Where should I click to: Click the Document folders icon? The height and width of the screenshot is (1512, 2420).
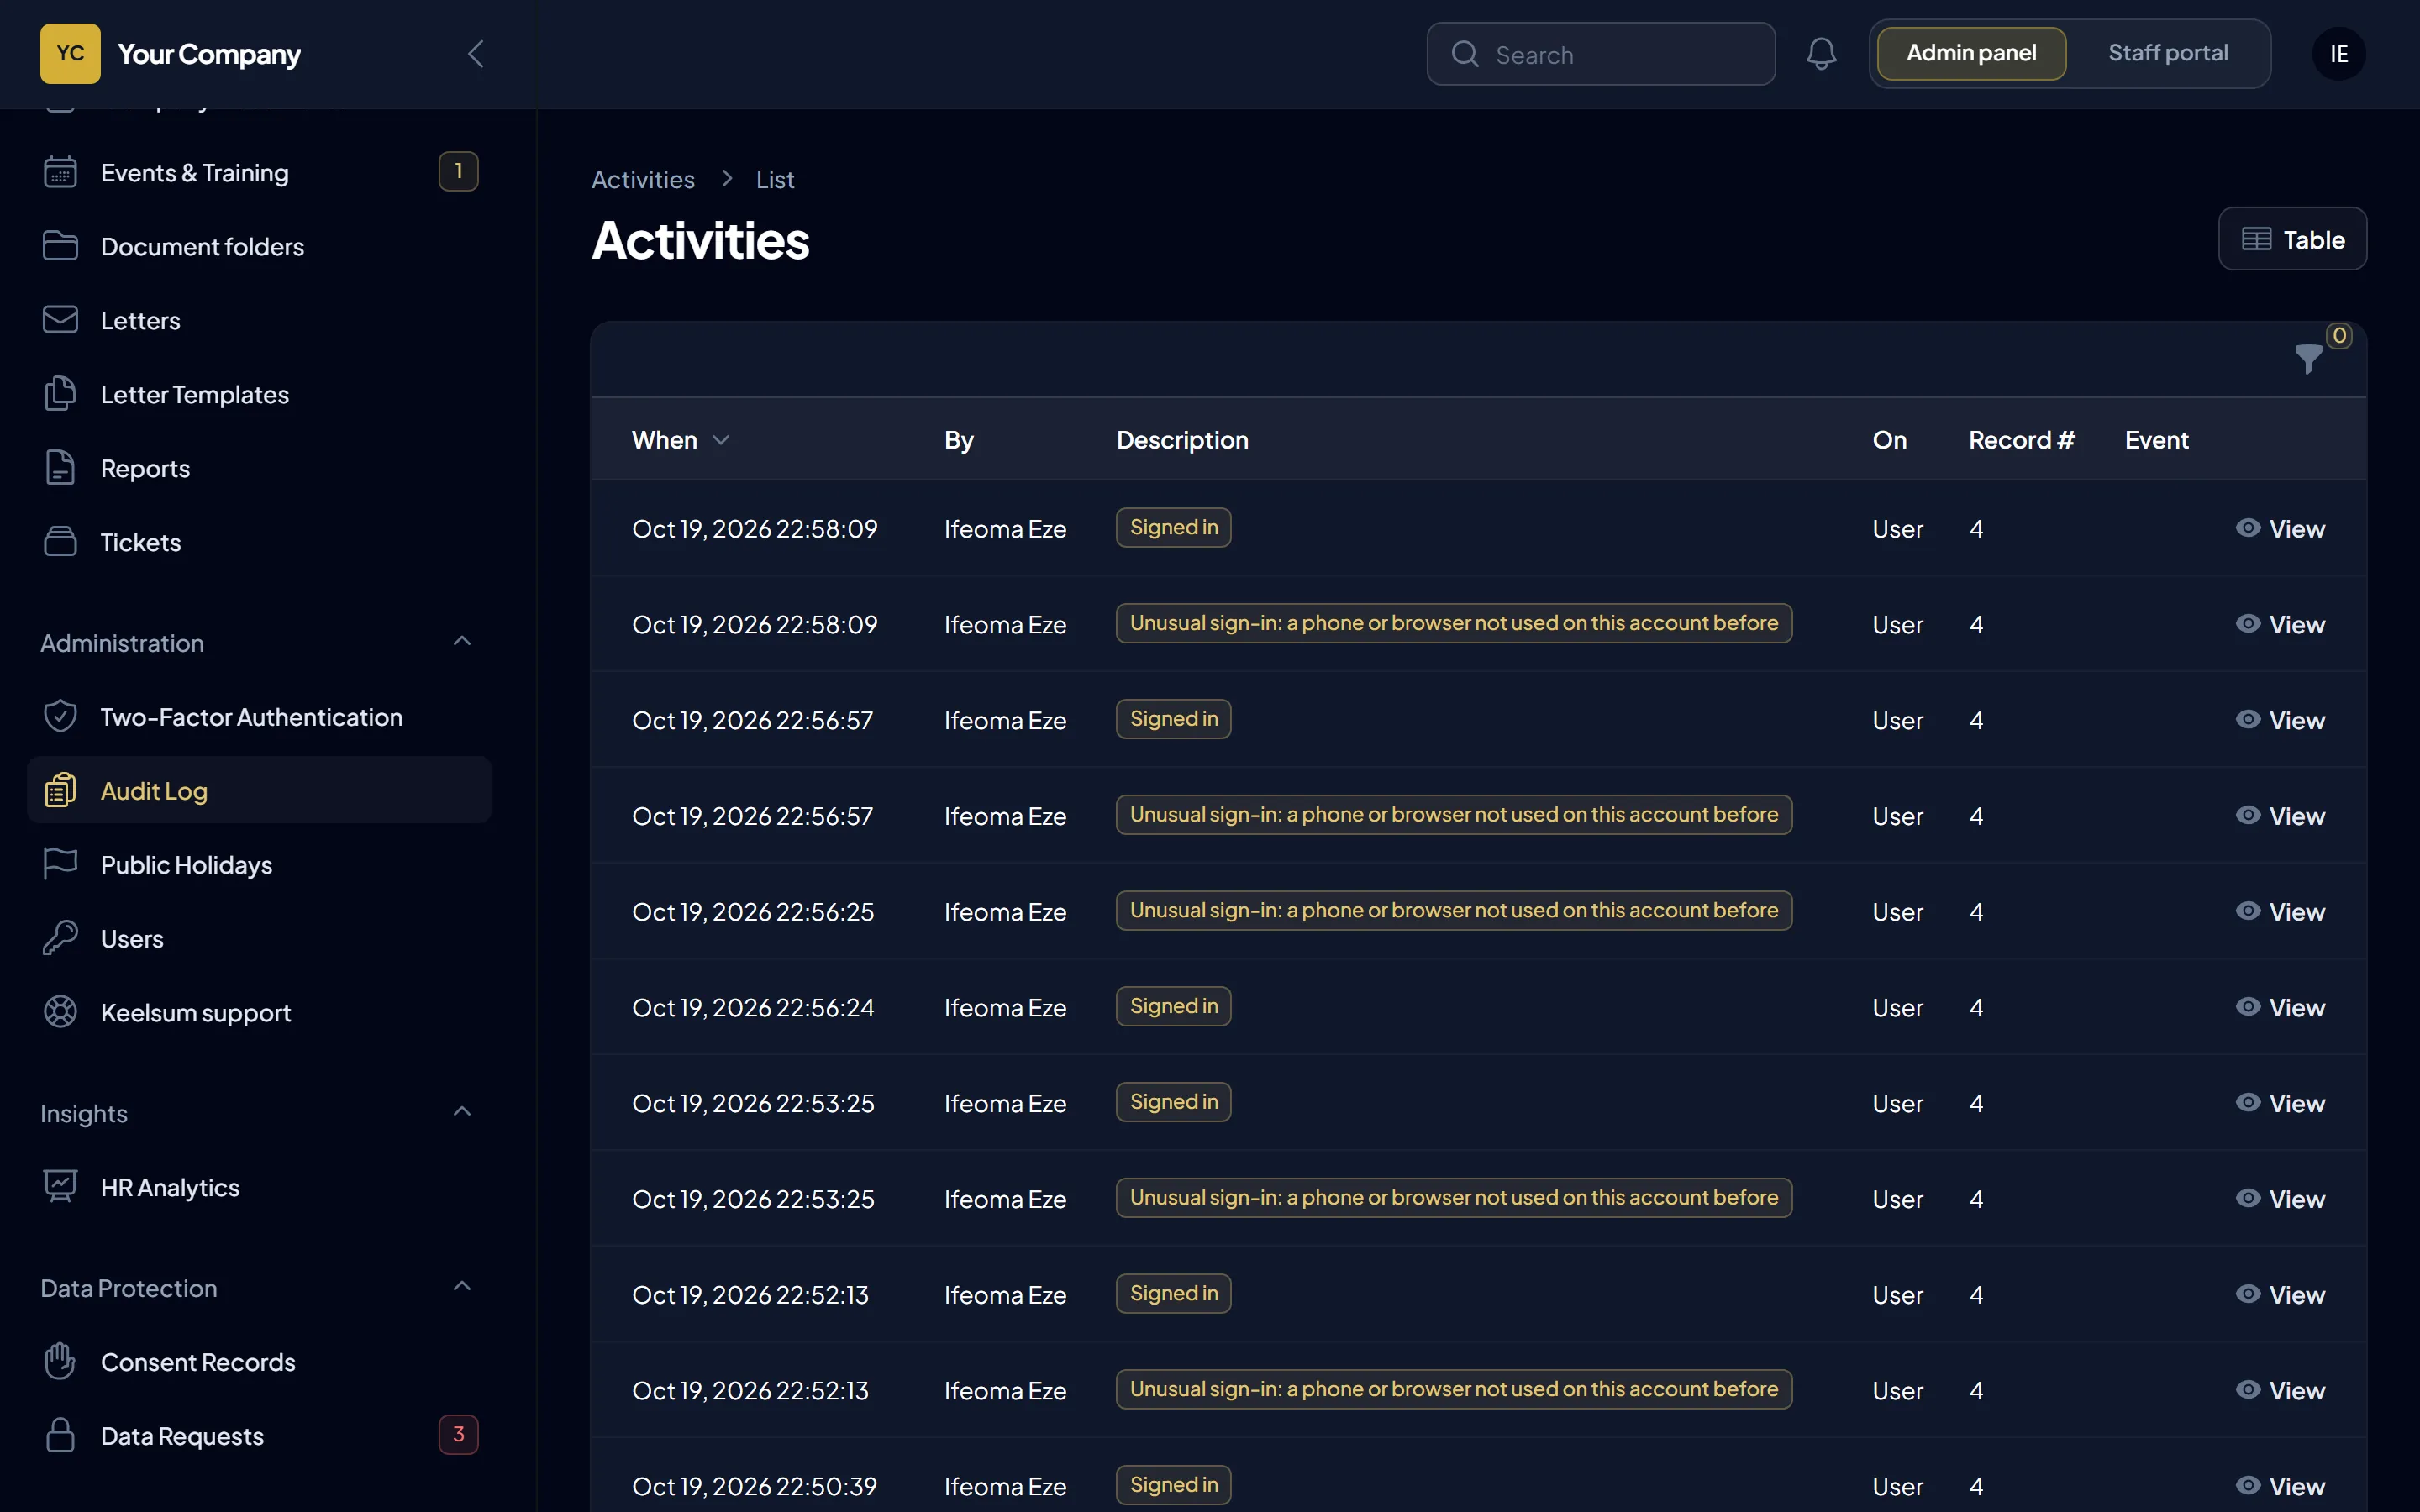pyautogui.click(x=60, y=246)
